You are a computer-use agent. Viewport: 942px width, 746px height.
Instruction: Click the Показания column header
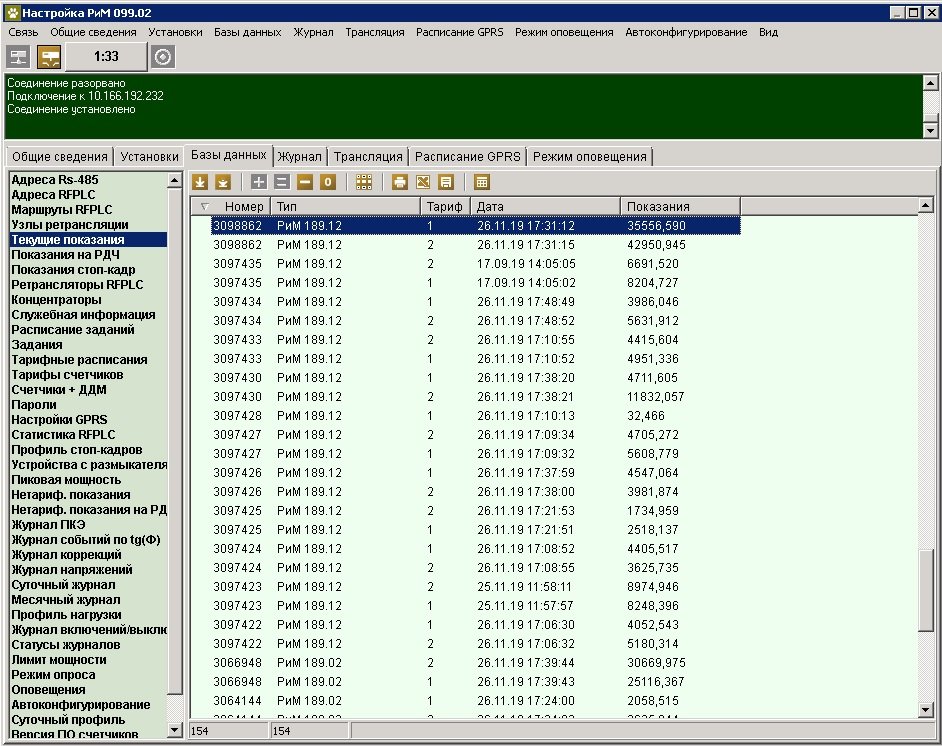coord(680,207)
